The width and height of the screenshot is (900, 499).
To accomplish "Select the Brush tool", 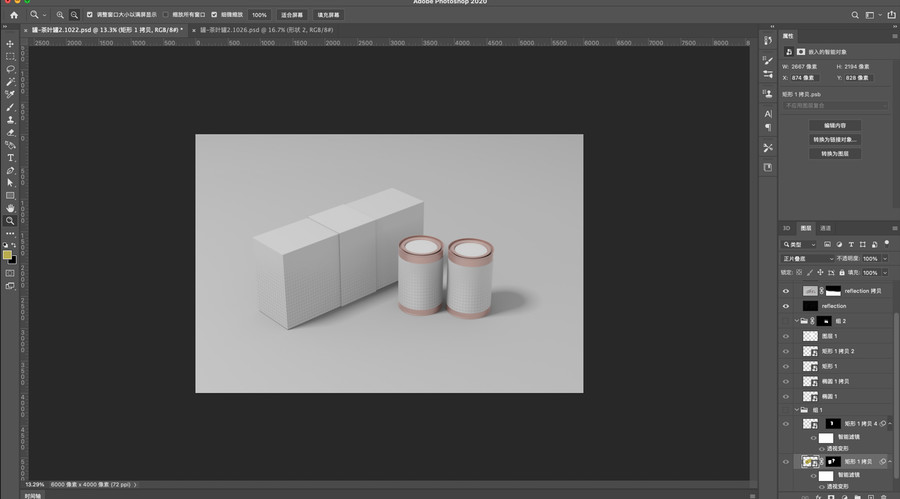I will (10, 107).
